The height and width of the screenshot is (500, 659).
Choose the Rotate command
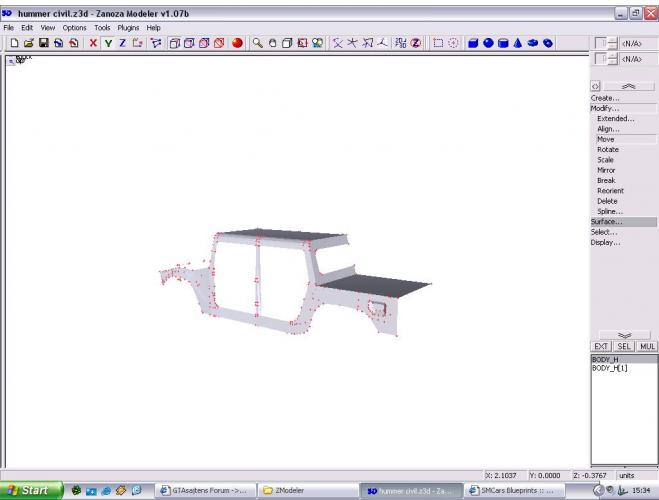coord(607,150)
